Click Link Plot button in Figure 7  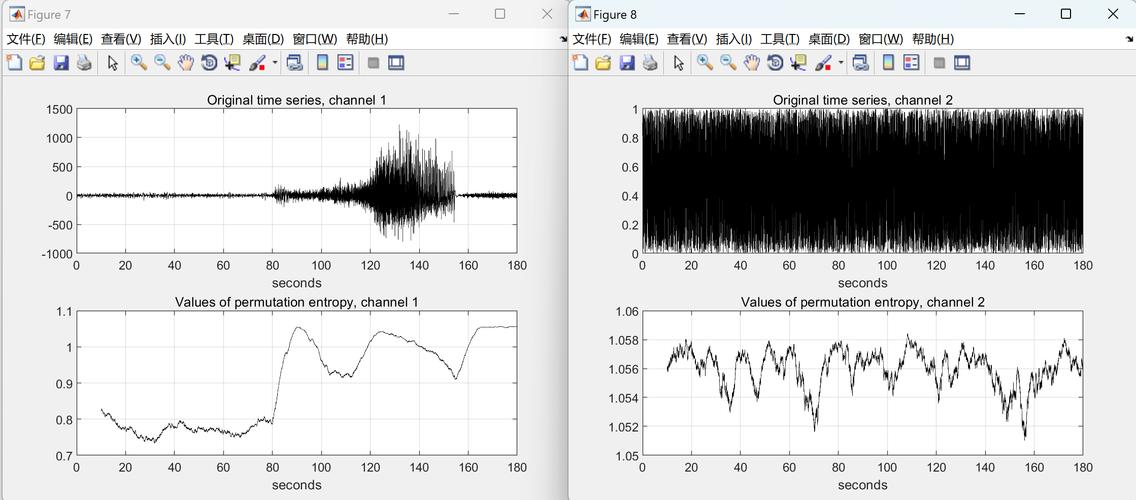click(295, 63)
